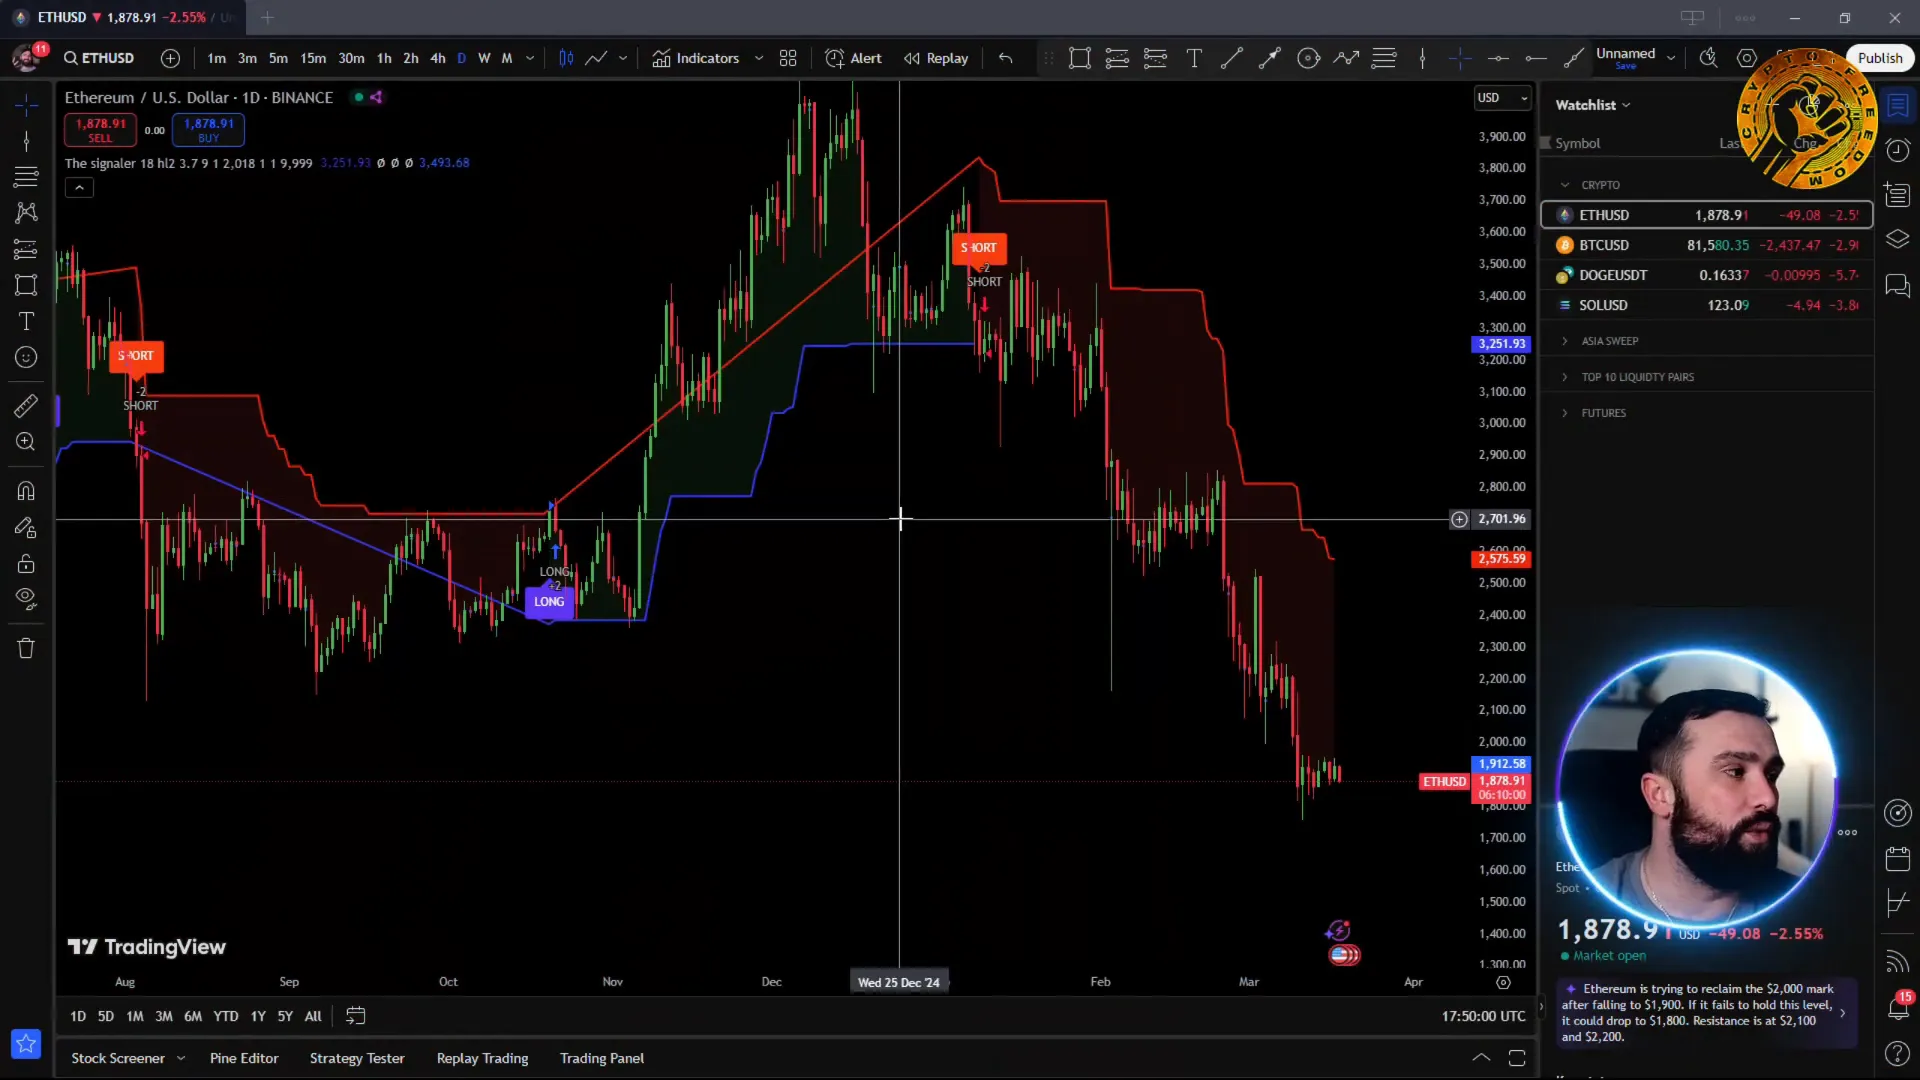Toggle lock all drawing tools

tap(26, 563)
